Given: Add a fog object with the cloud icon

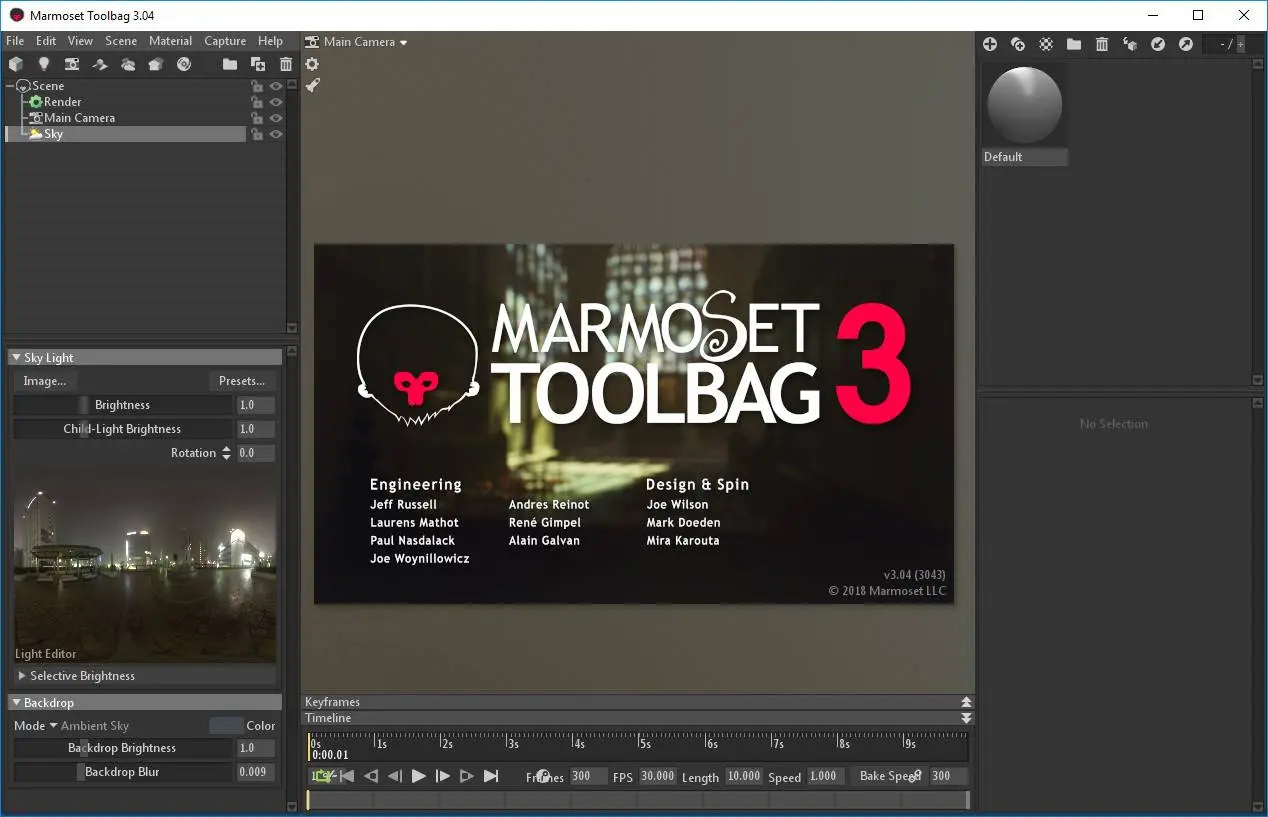Looking at the screenshot, I should pyautogui.click(x=128, y=64).
